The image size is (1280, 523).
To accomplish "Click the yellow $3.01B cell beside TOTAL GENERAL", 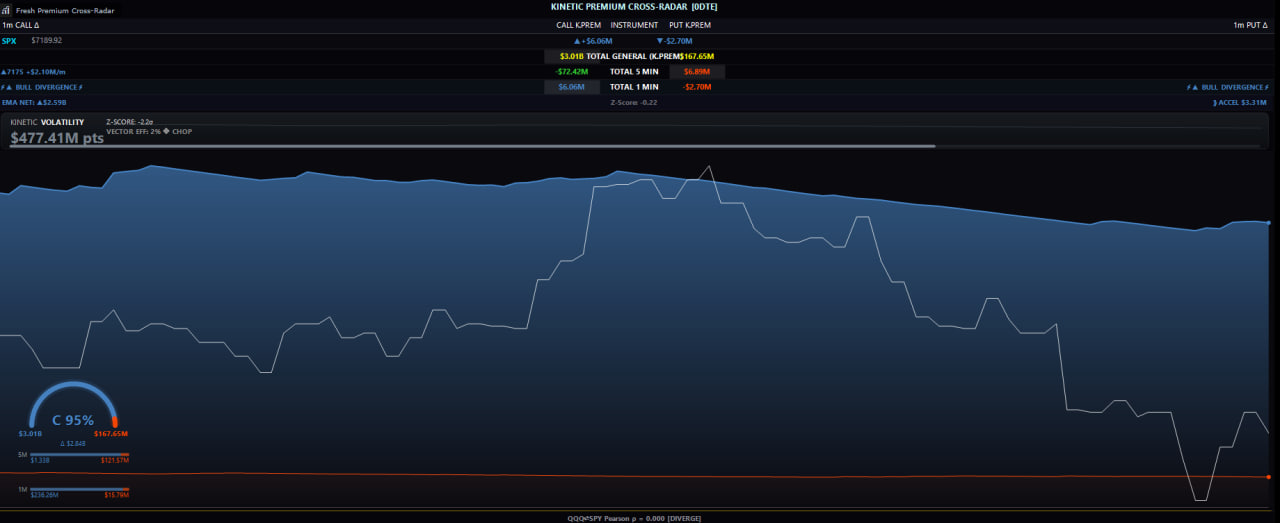I will point(571,57).
